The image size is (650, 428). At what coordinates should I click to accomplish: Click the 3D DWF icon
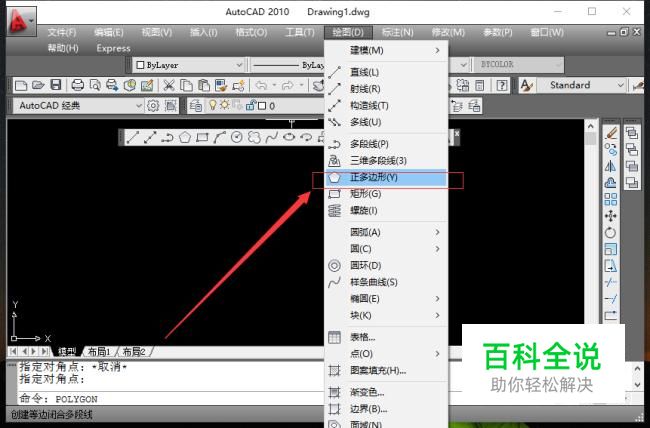pyautogui.click(x=130, y=85)
